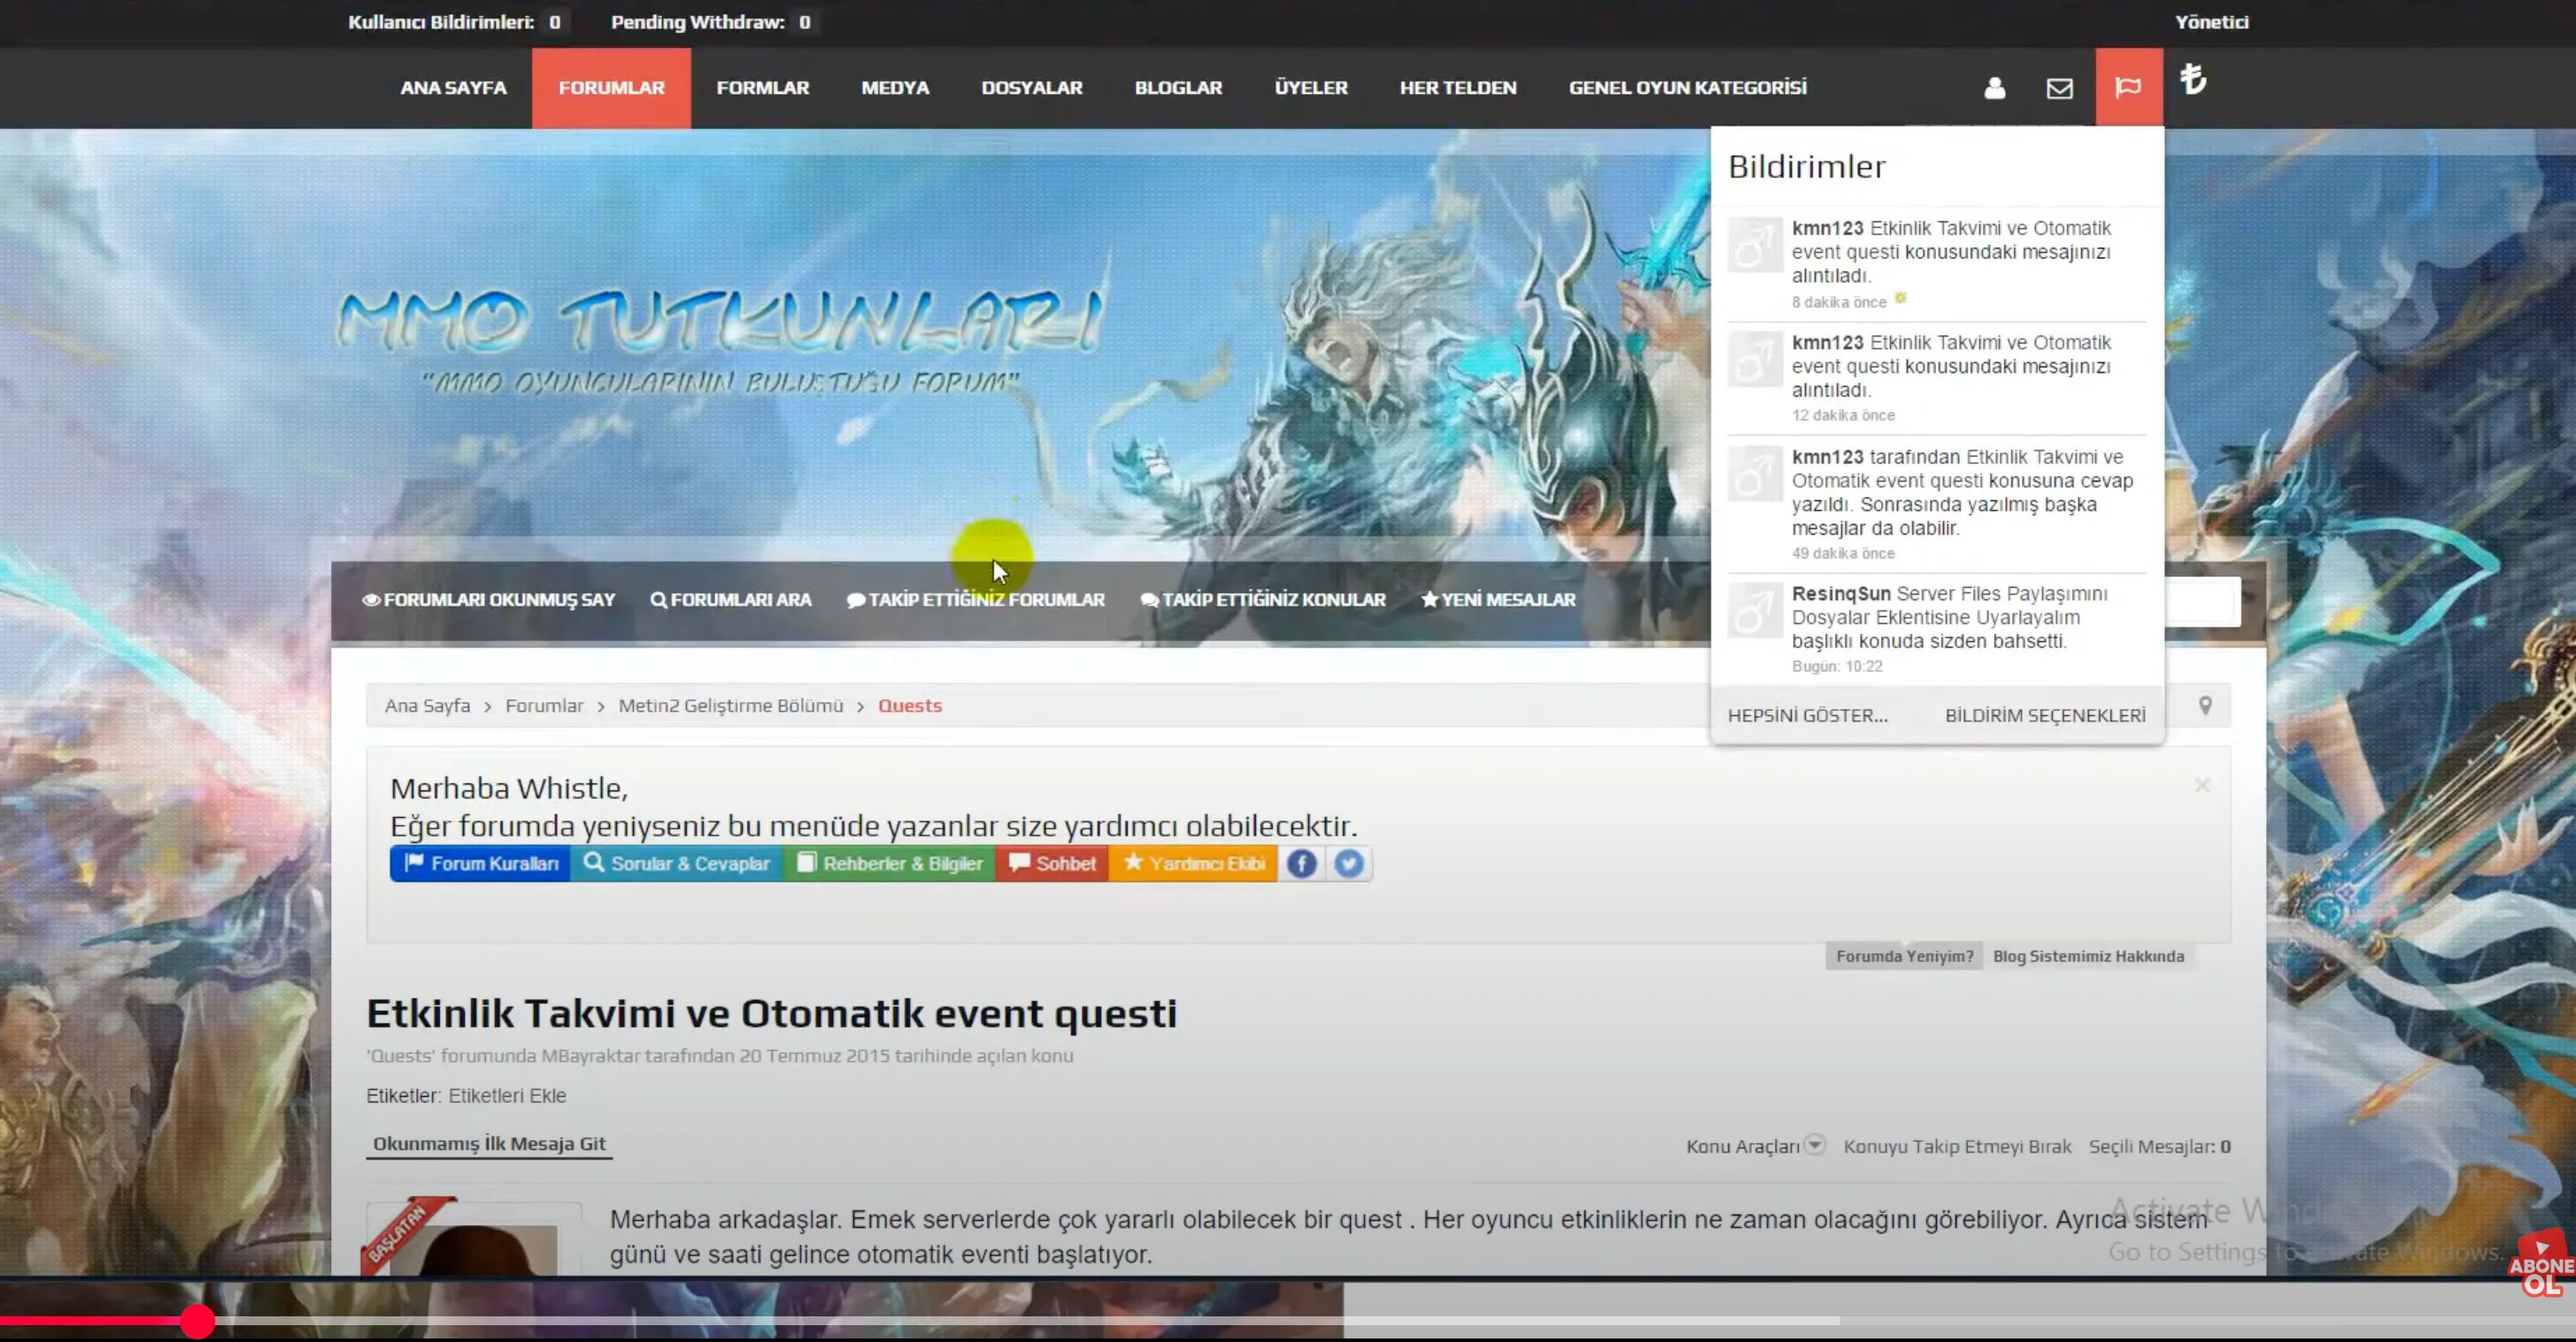Open Rehberler & Bilgiler button

point(889,863)
